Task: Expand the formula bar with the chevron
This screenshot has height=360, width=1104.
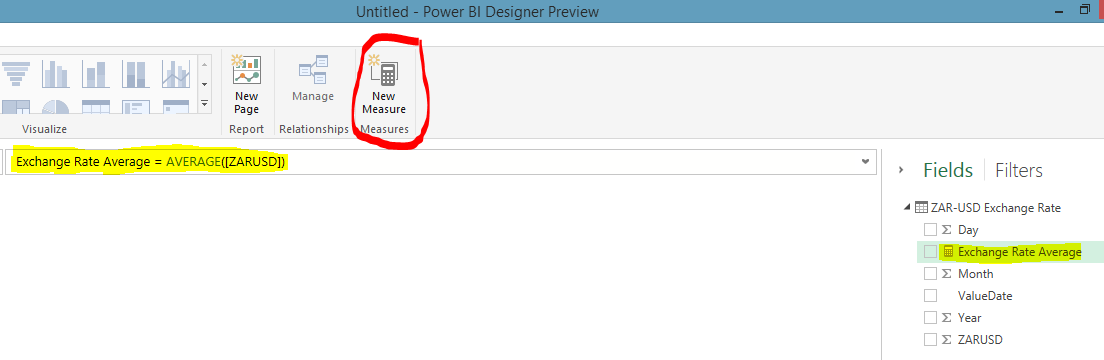Action: click(865, 162)
